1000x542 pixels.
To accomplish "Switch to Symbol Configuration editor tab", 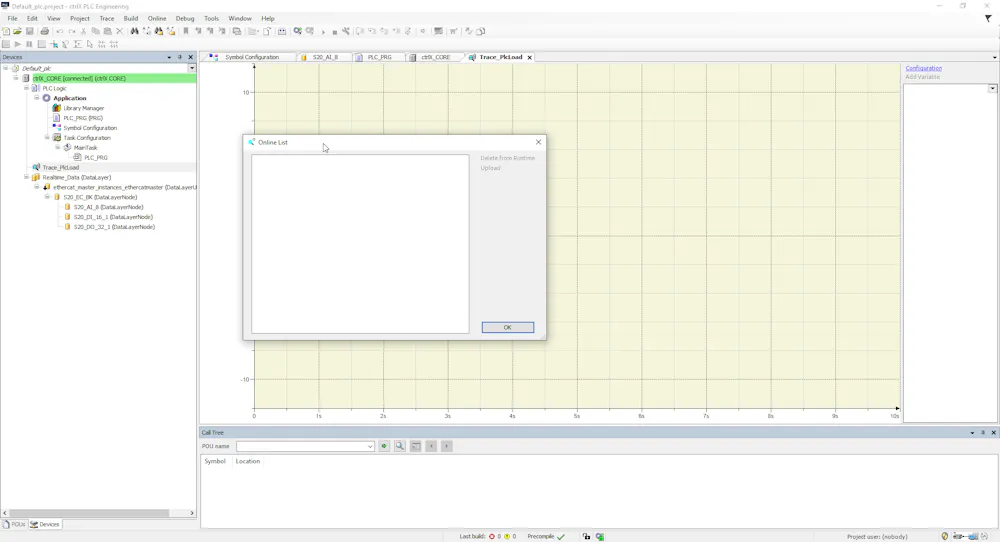I will tap(251, 57).
